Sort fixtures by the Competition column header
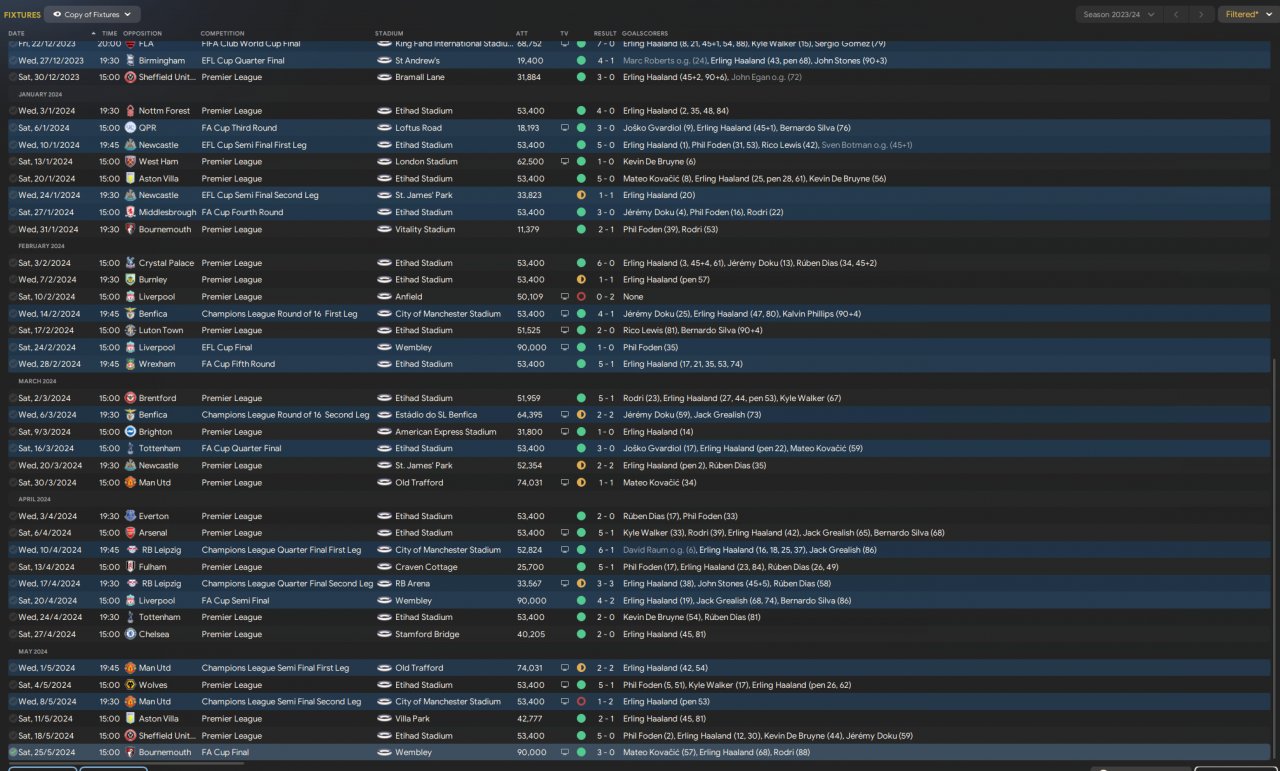 (x=222, y=33)
